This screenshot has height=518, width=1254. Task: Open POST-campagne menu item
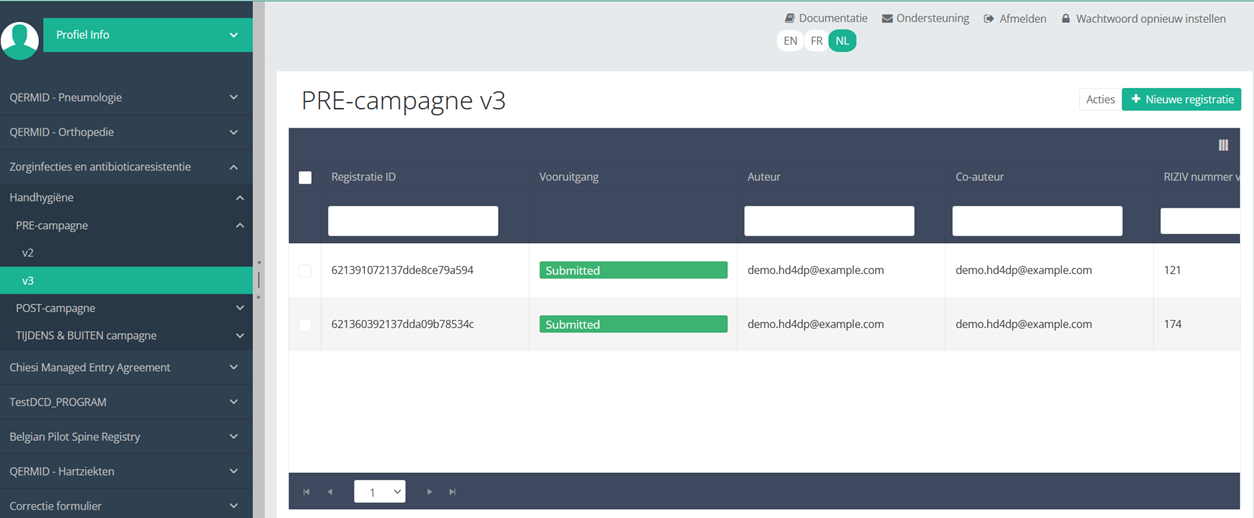(x=56, y=308)
